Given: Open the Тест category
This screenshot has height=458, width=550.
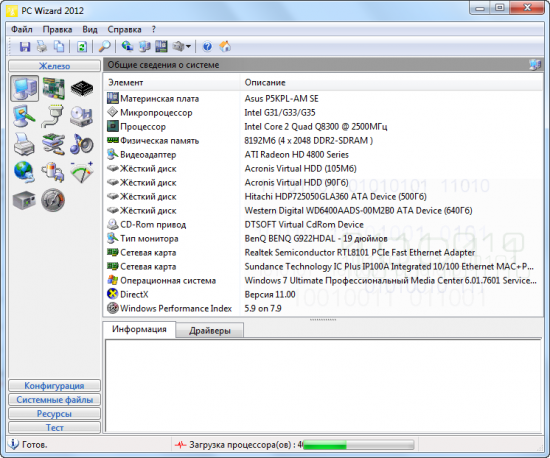Looking at the screenshot, I should [54, 428].
